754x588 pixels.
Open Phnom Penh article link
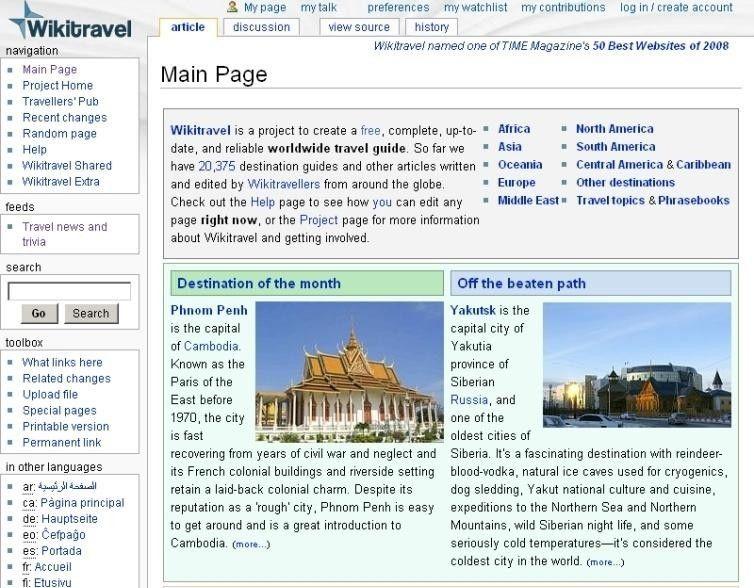[209, 310]
